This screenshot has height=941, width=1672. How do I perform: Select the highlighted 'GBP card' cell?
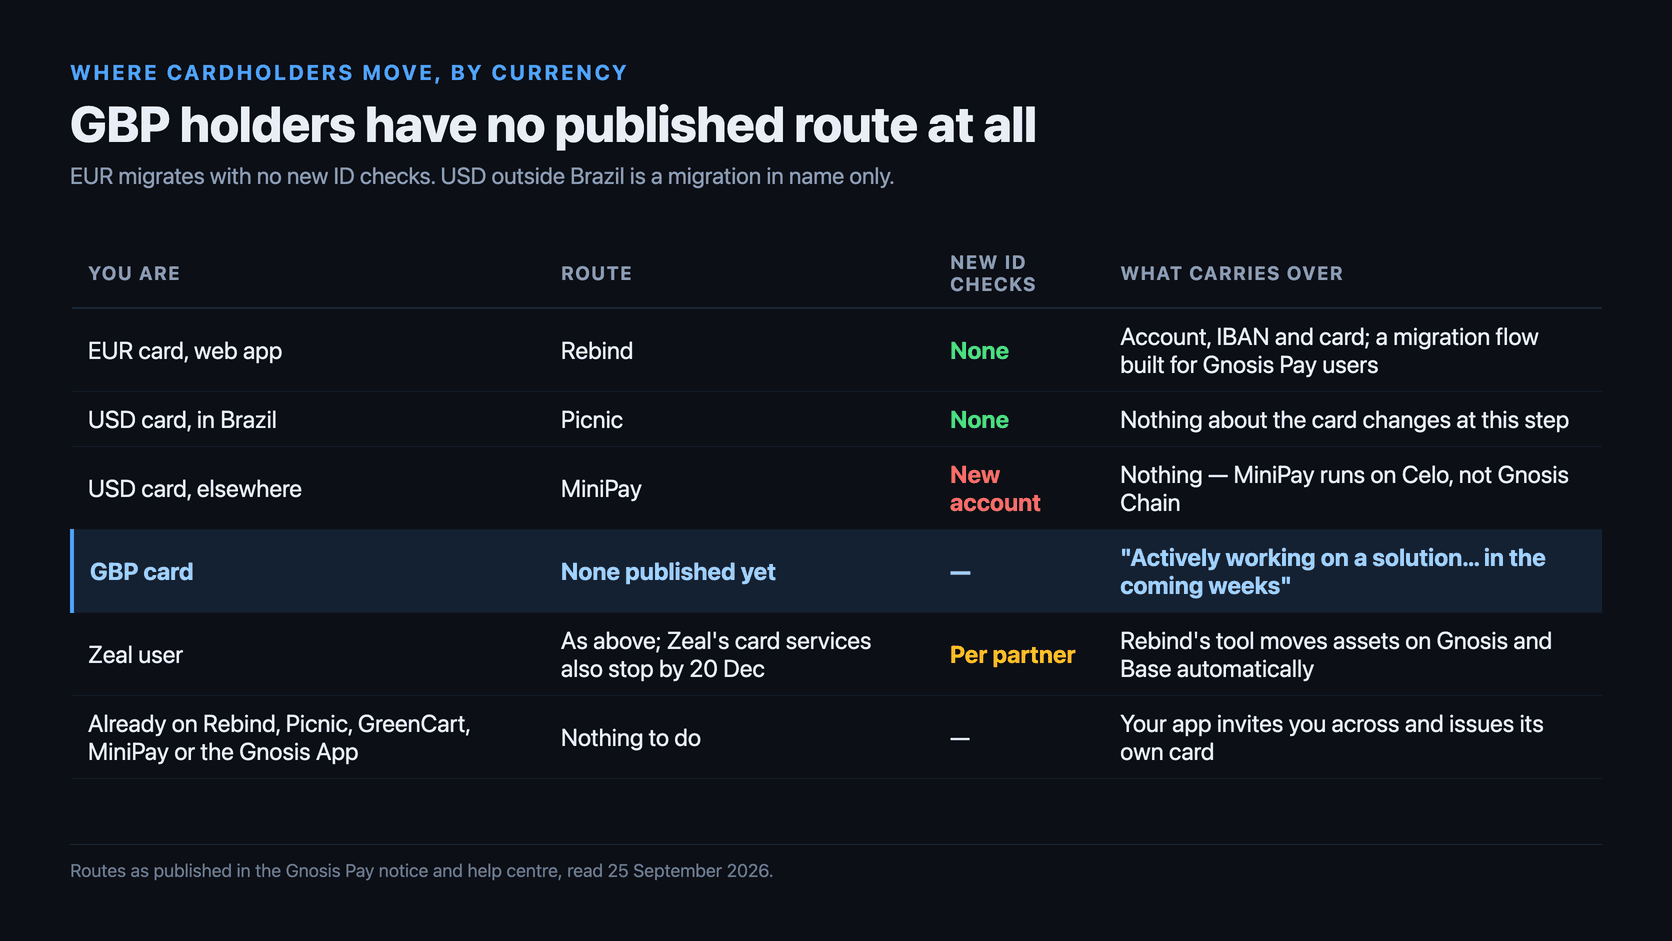pos(141,572)
